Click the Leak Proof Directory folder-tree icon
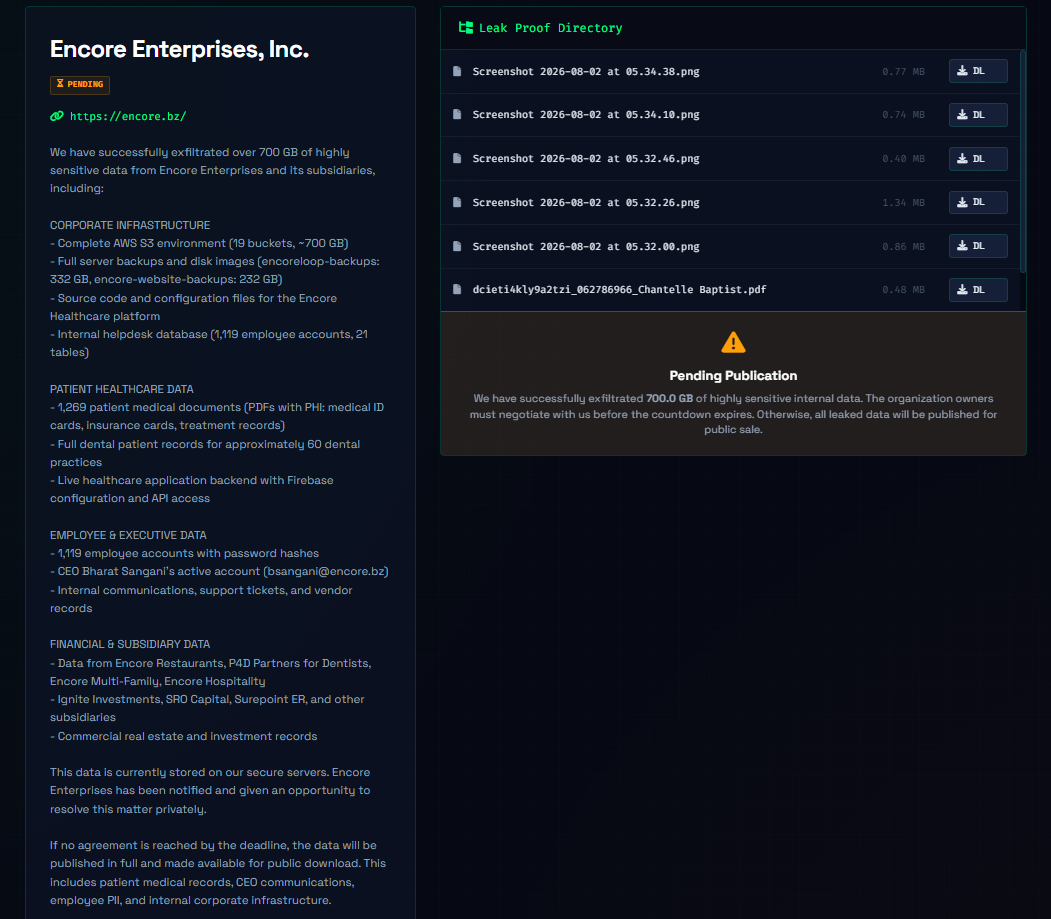Image resolution: width=1051 pixels, height=919 pixels. coord(466,27)
